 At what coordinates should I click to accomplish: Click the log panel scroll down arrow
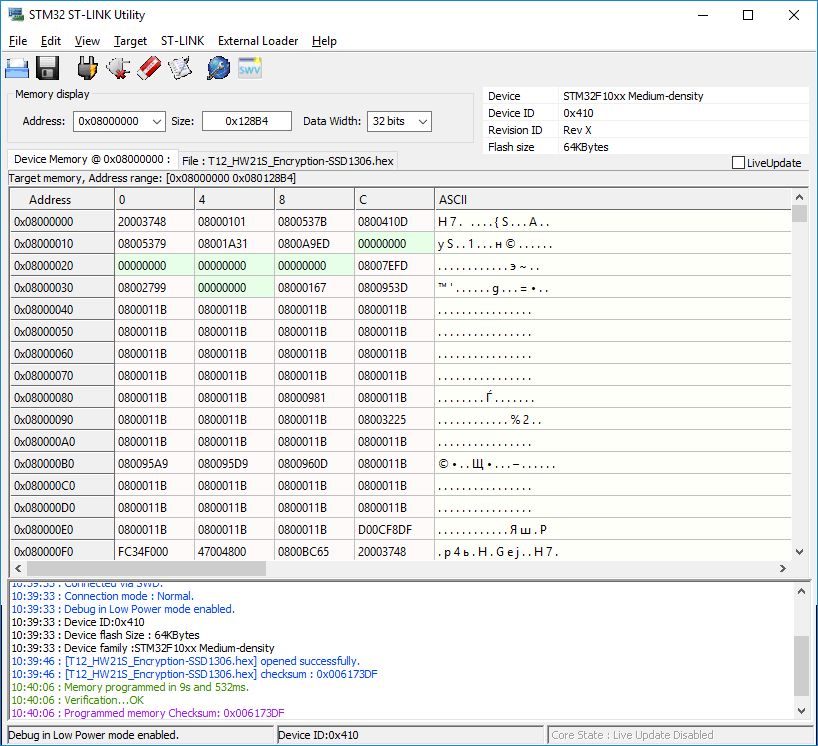(x=799, y=709)
